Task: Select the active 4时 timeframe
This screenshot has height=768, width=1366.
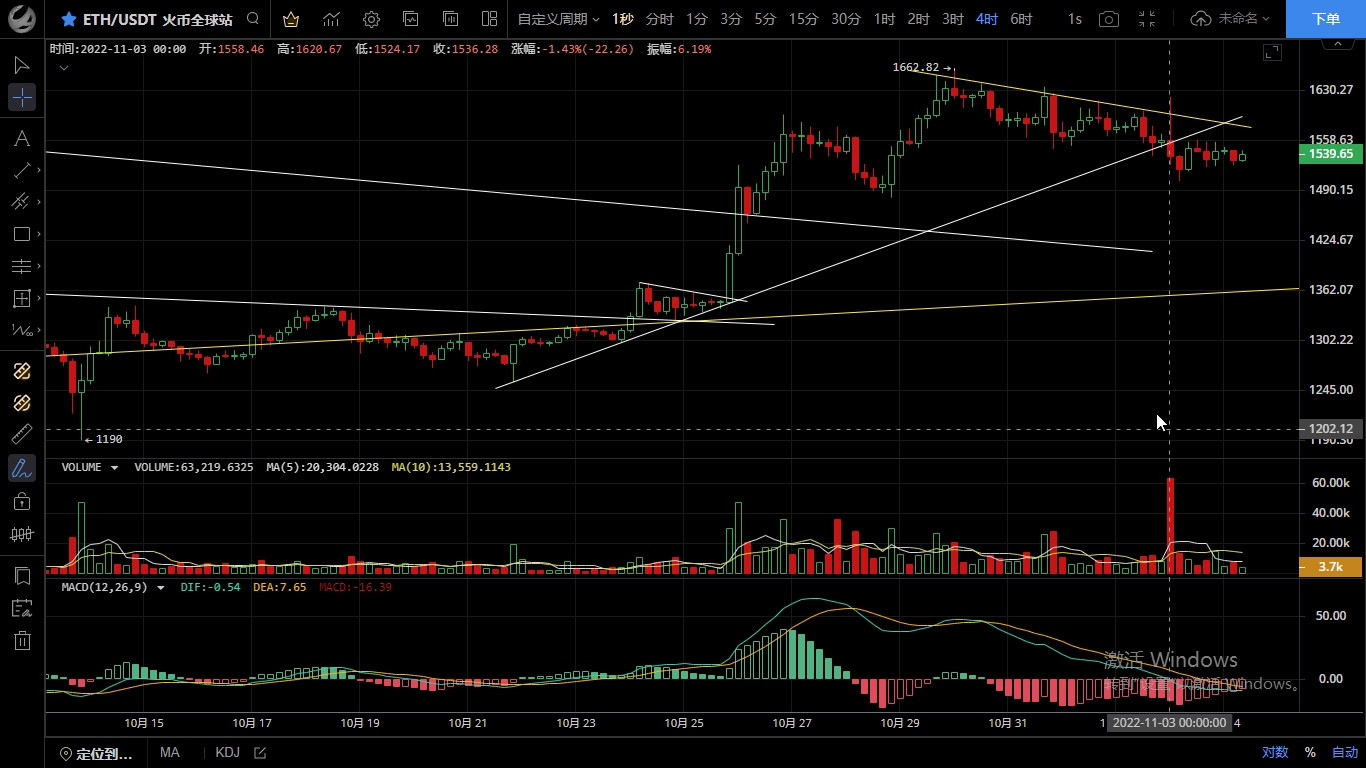Action: click(987, 19)
